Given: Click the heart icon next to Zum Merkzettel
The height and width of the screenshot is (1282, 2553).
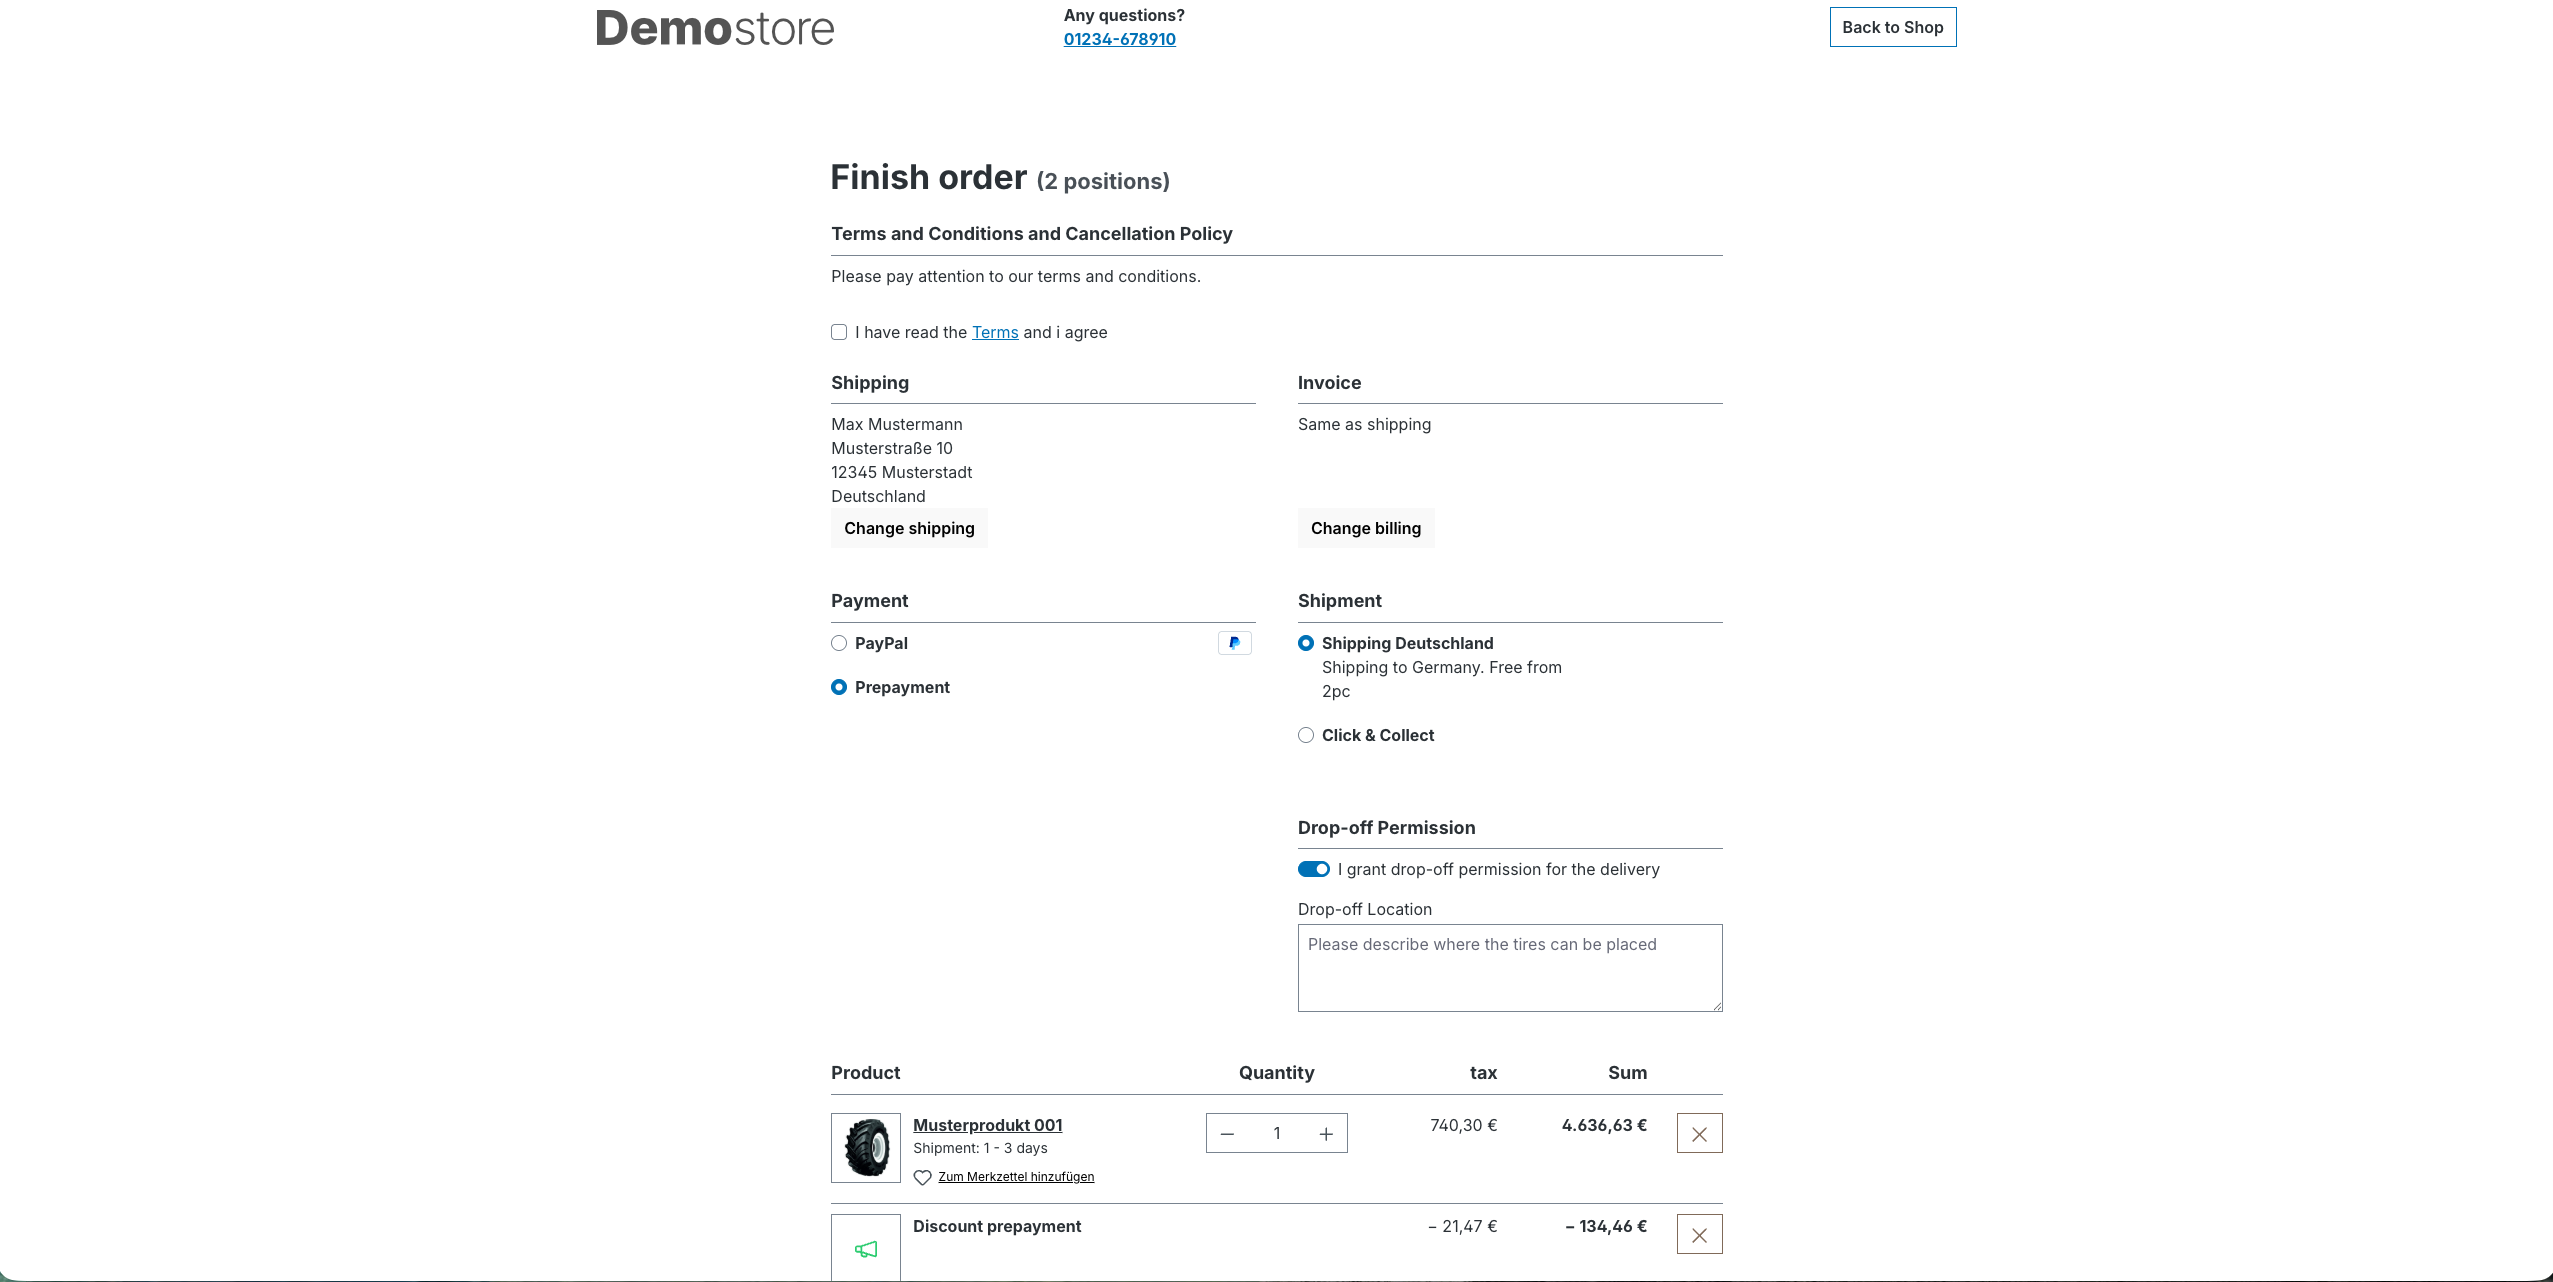Looking at the screenshot, I should 922,1177.
